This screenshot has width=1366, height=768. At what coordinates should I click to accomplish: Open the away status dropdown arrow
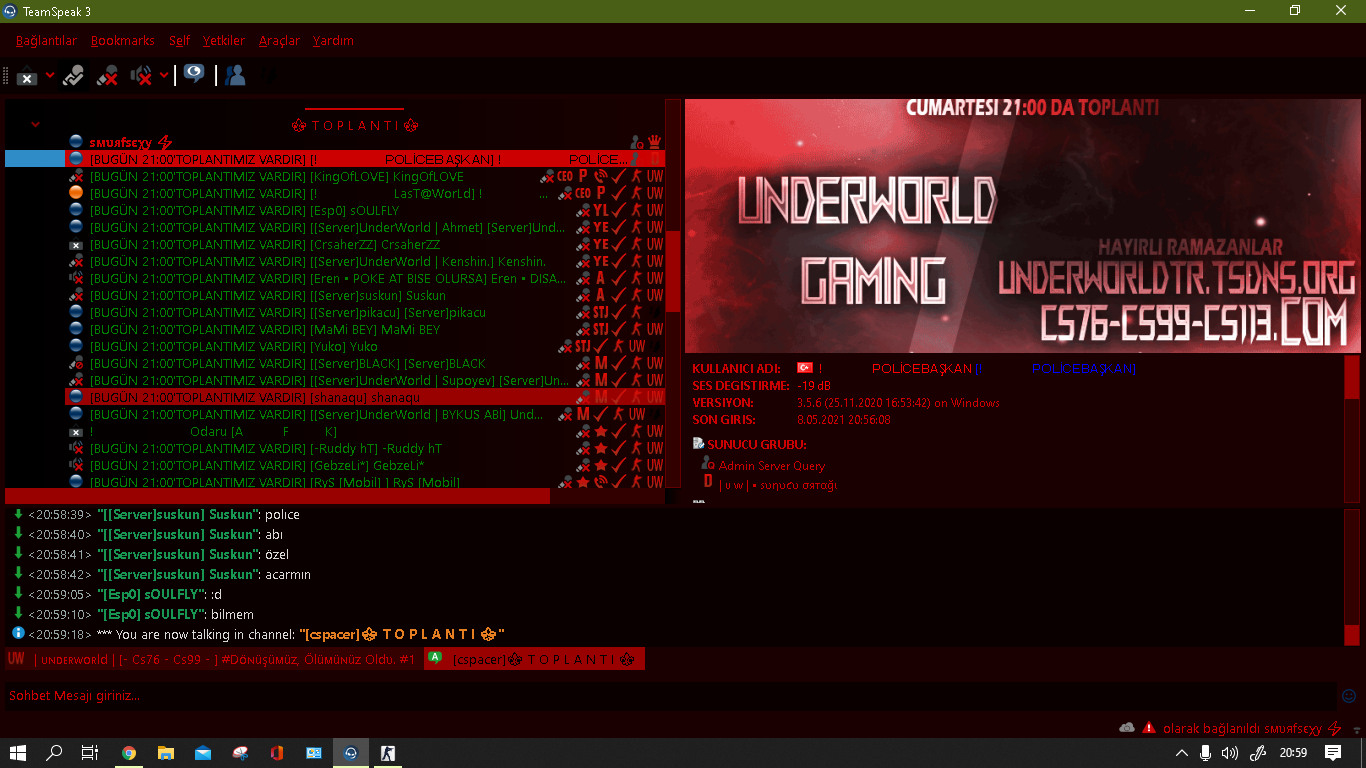pyautogui.click(x=50, y=75)
